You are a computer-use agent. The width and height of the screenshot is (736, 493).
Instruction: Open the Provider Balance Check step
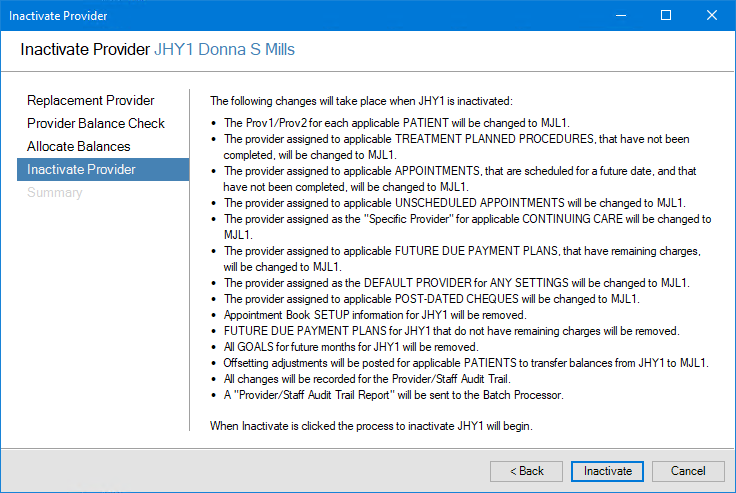(96, 124)
